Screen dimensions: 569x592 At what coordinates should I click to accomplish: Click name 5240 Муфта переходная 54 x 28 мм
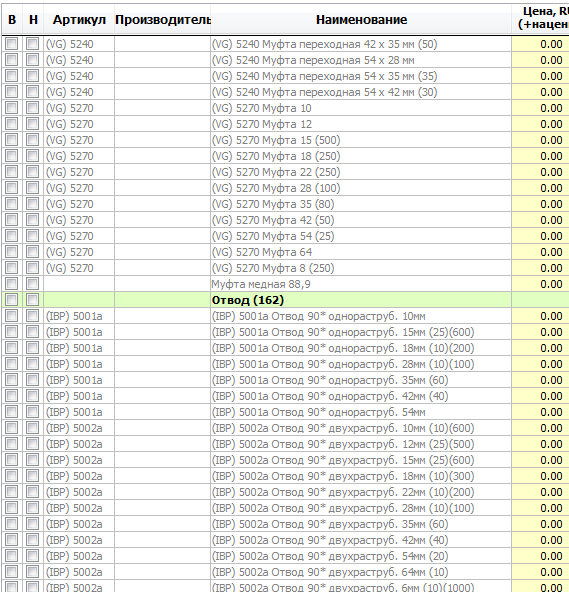(x=313, y=60)
